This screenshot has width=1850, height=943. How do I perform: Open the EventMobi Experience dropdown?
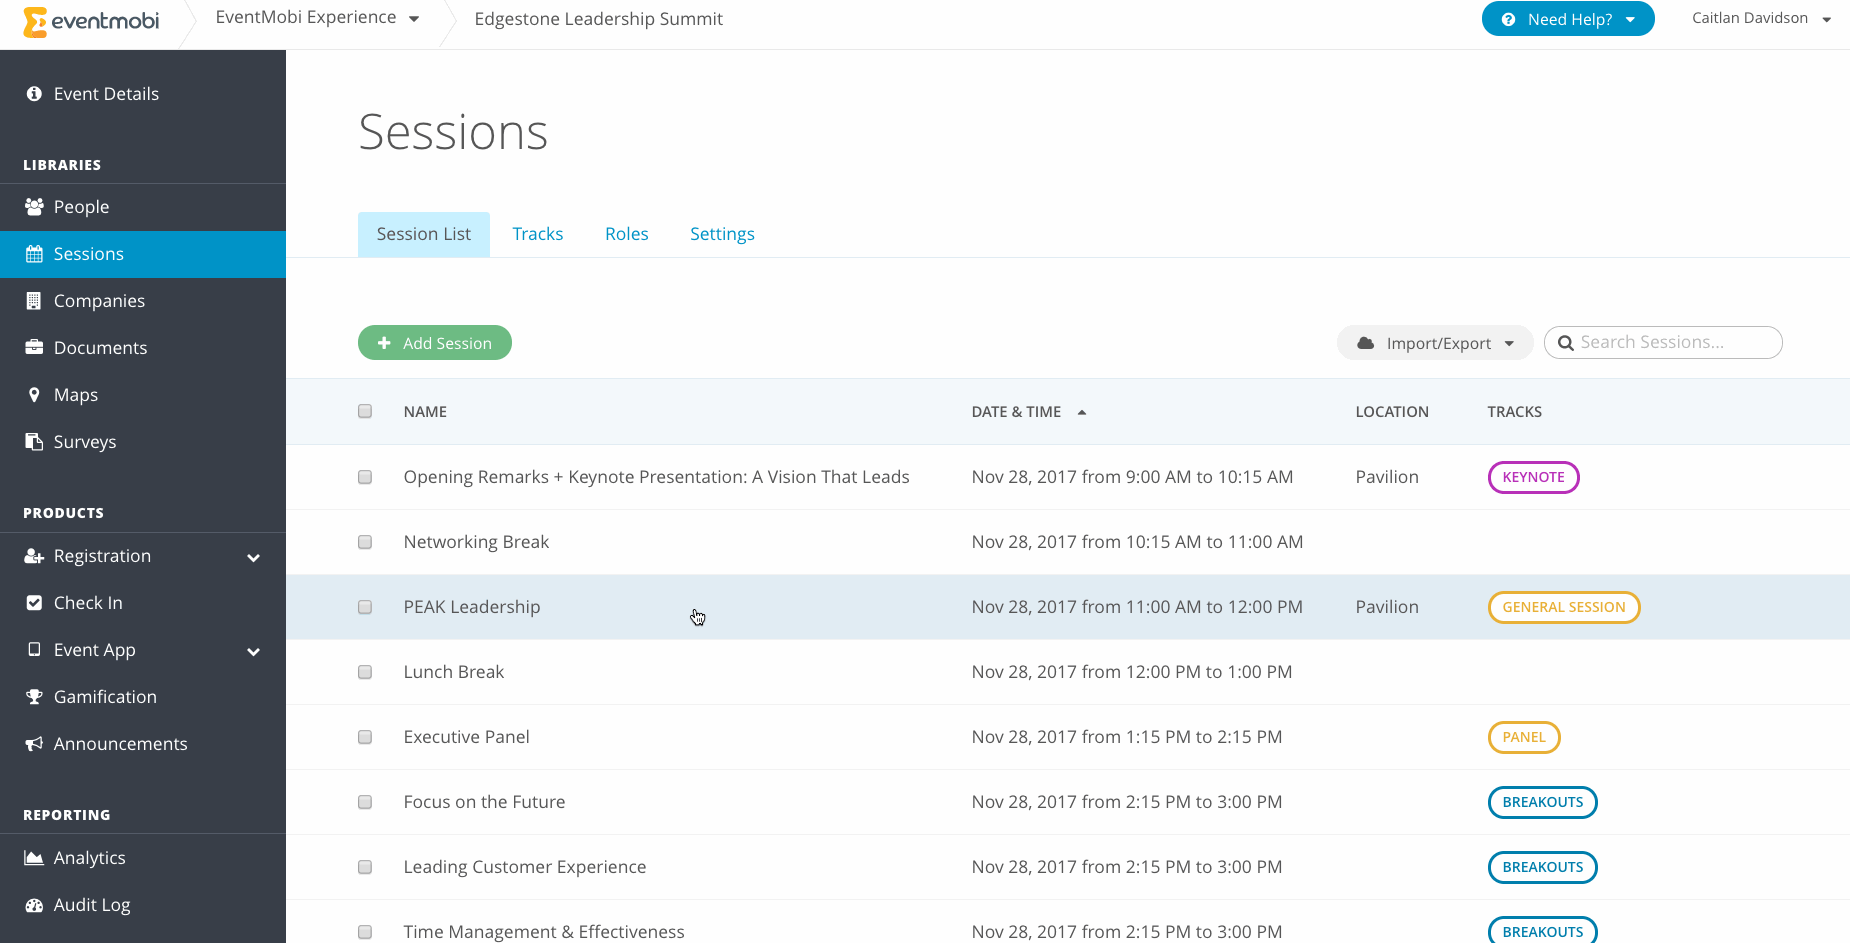pos(317,18)
